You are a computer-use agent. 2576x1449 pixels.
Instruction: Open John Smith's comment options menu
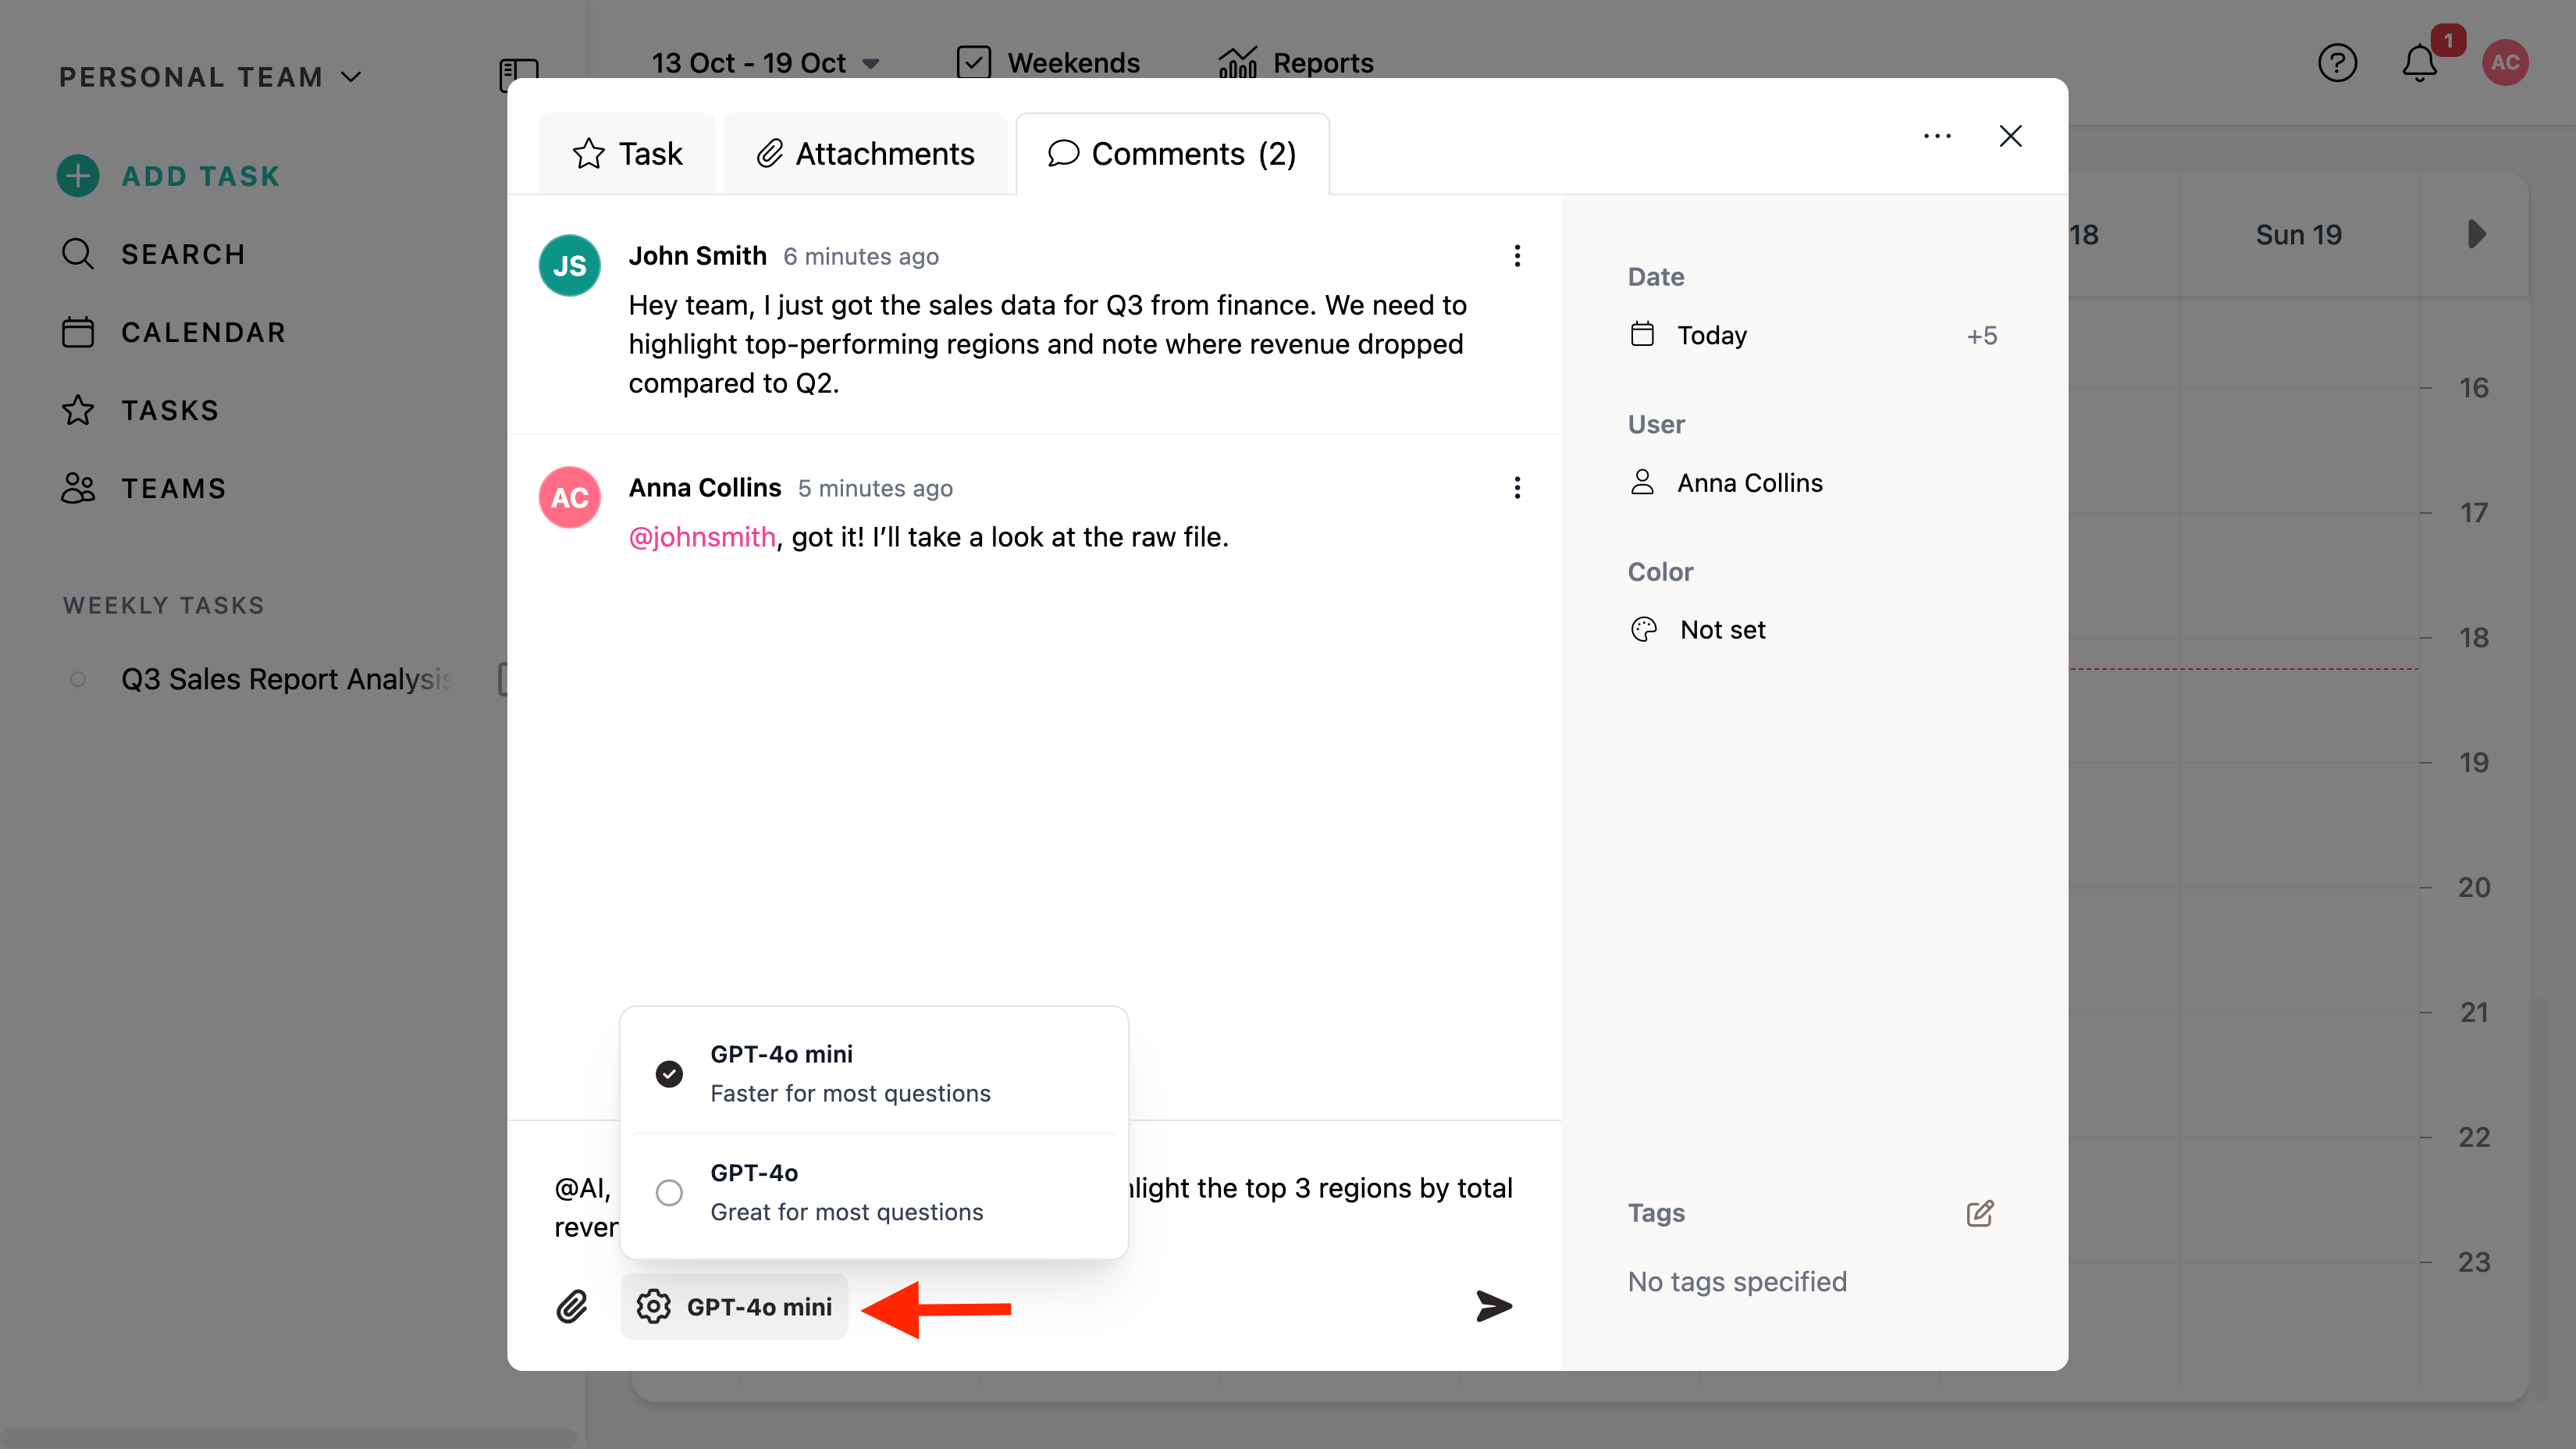(x=1517, y=256)
